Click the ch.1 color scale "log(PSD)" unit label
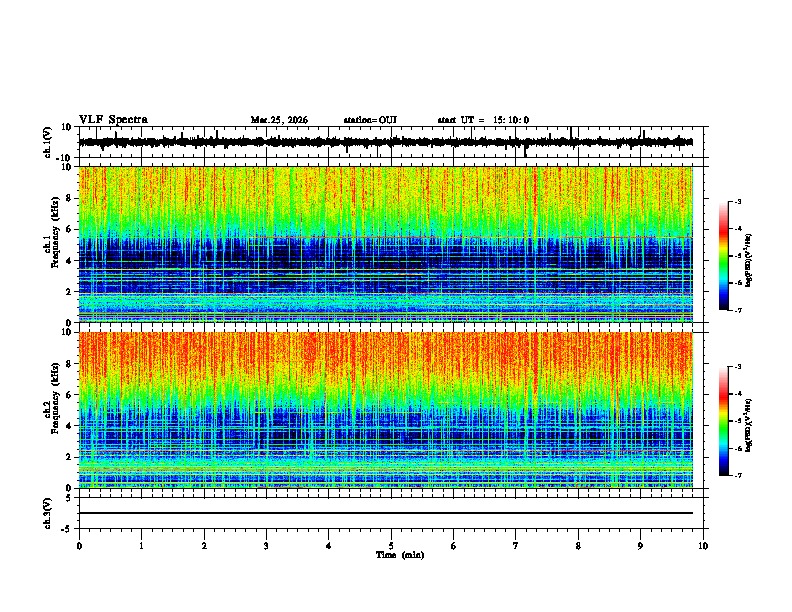Image resolution: width=792 pixels, height=612 pixels. 749,260
